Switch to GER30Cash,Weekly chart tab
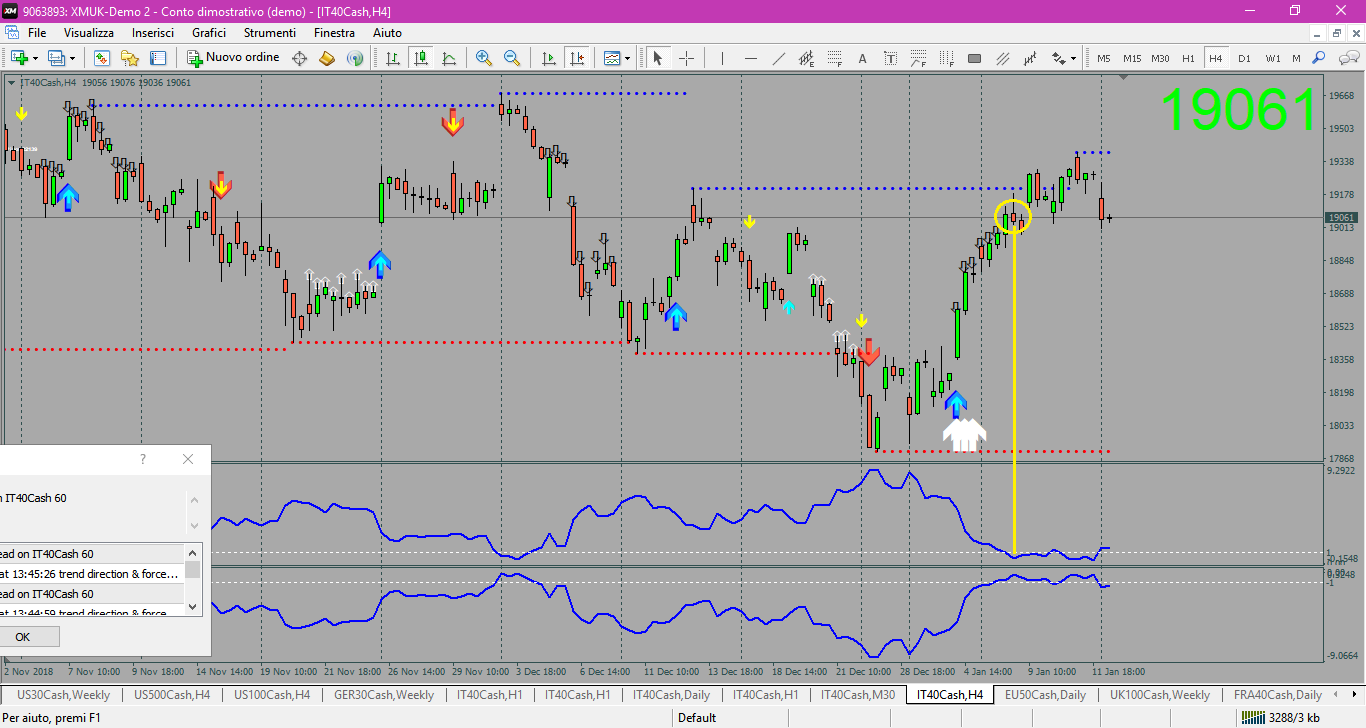Image resolution: width=1366 pixels, height=728 pixels. click(x=384, y=694)
